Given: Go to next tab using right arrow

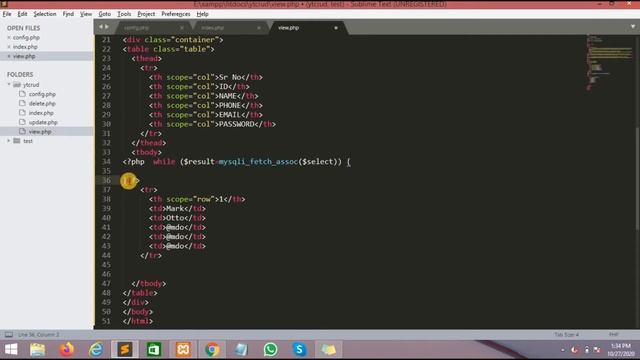Looking at the screenshot, I should click(x=107, y=27).
